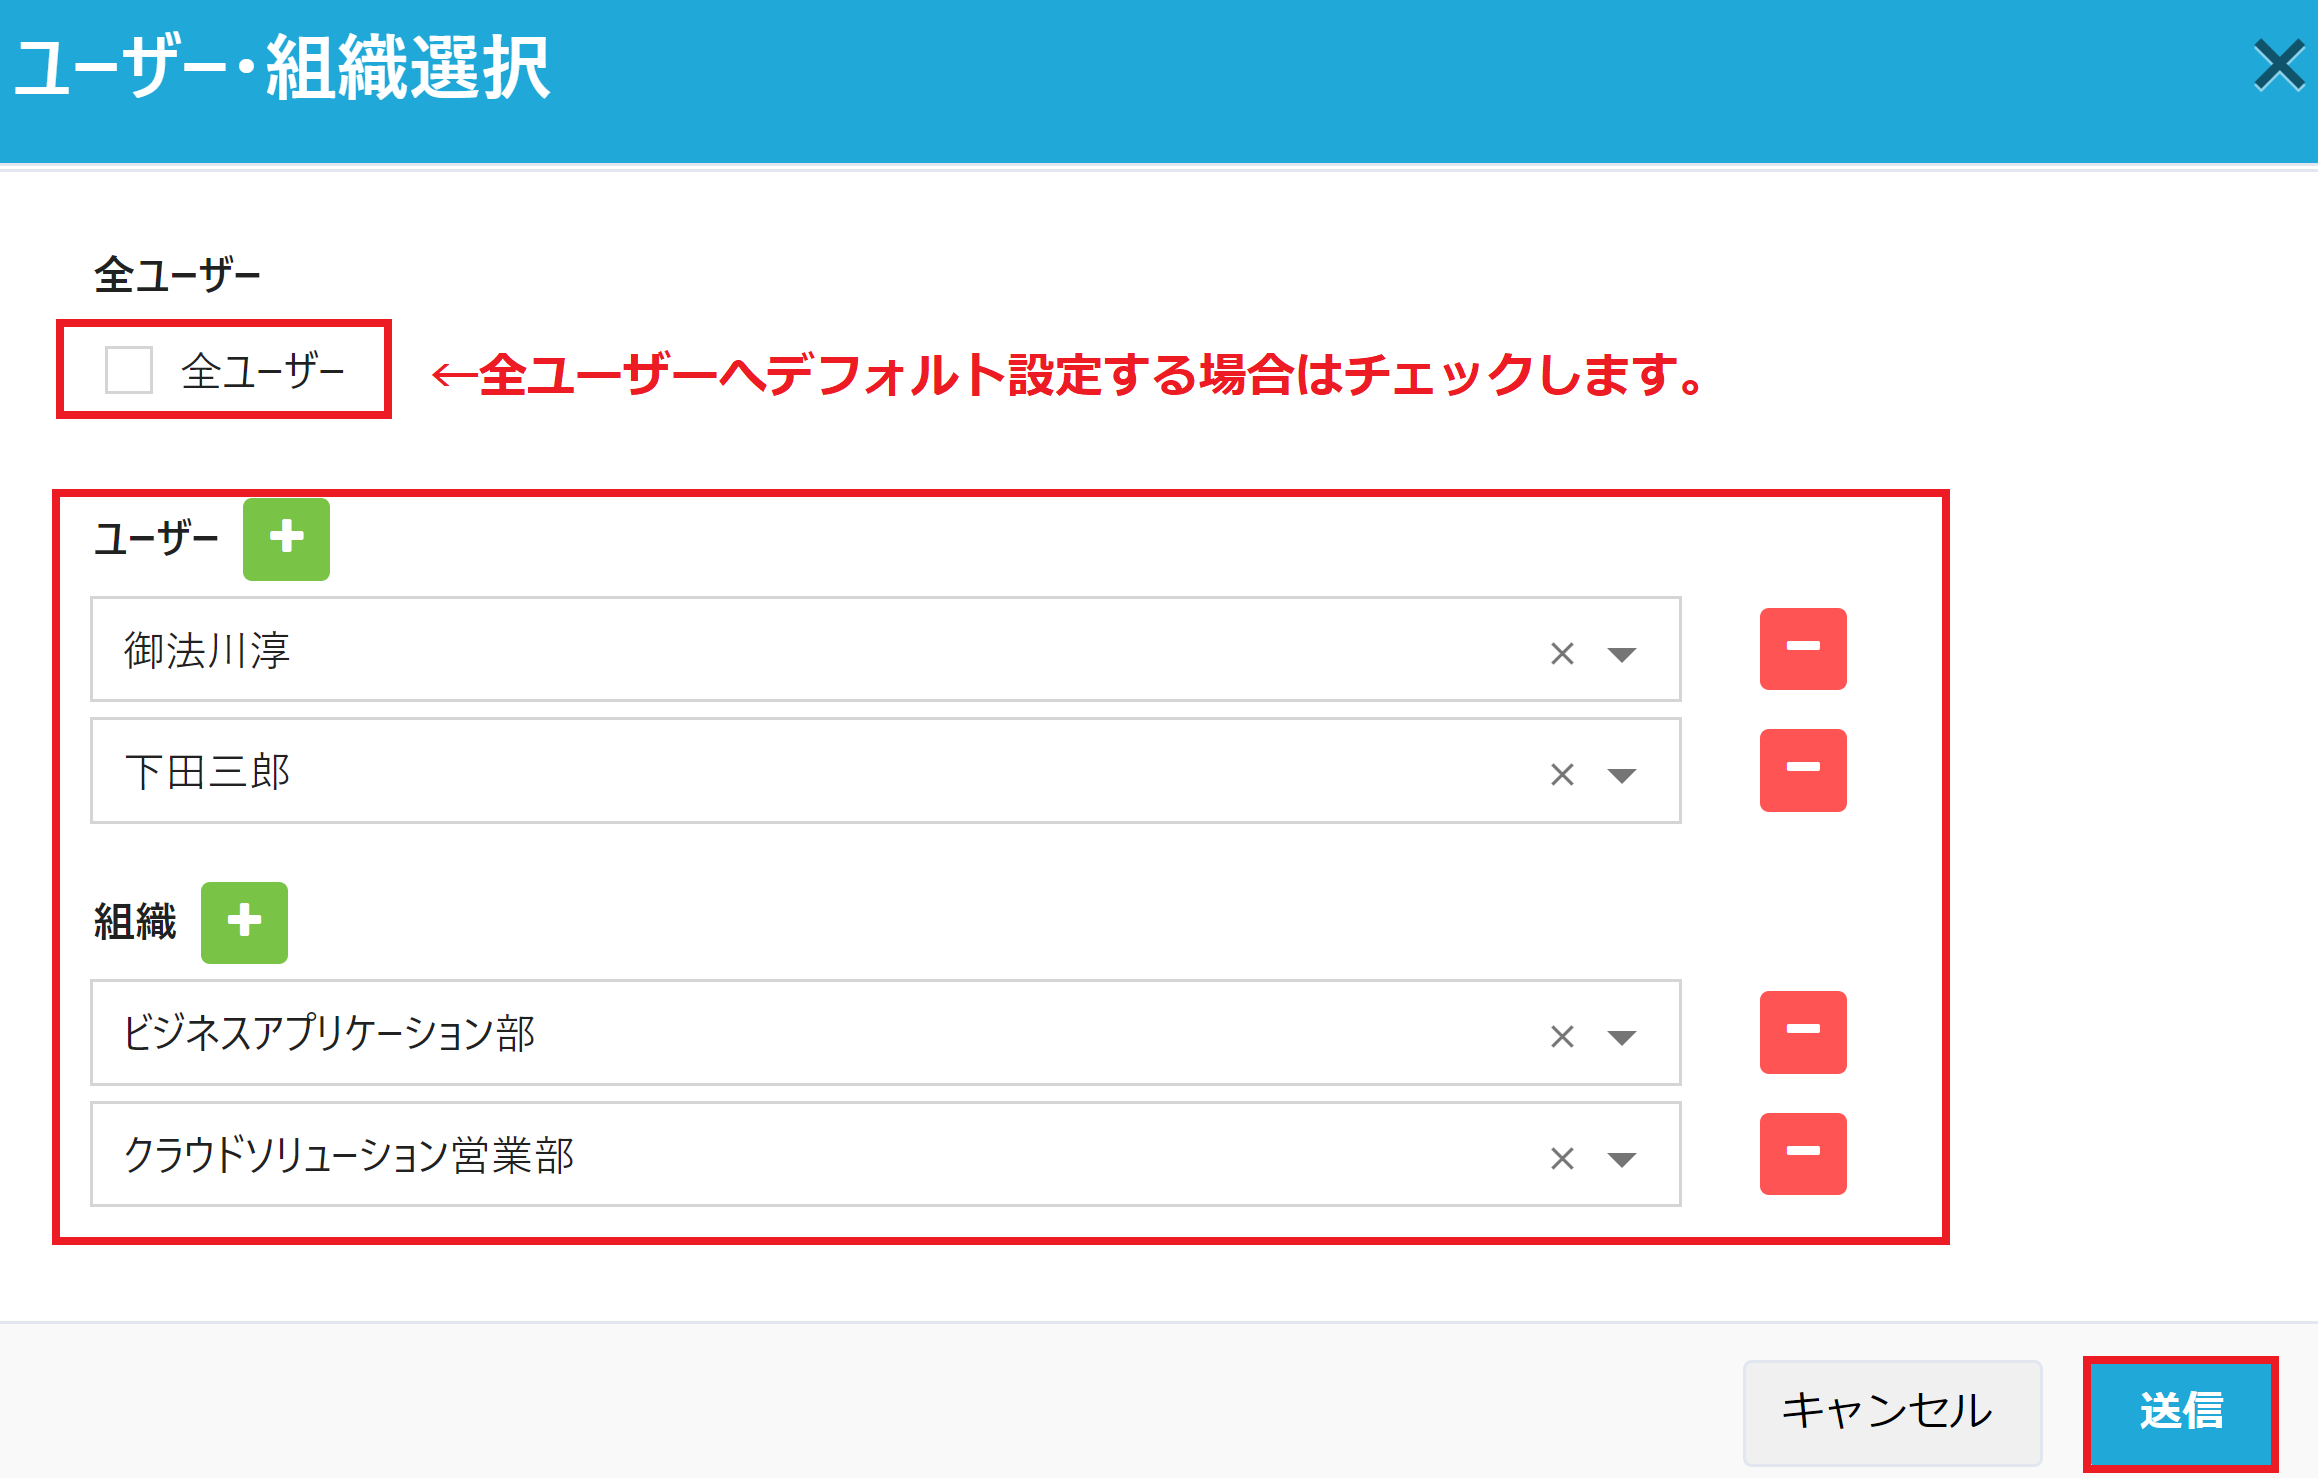The width and height of the screenshot is (2318, 1478).
Task: Clear 下田三郎 using the × icon
Action: coord(1561,774)
